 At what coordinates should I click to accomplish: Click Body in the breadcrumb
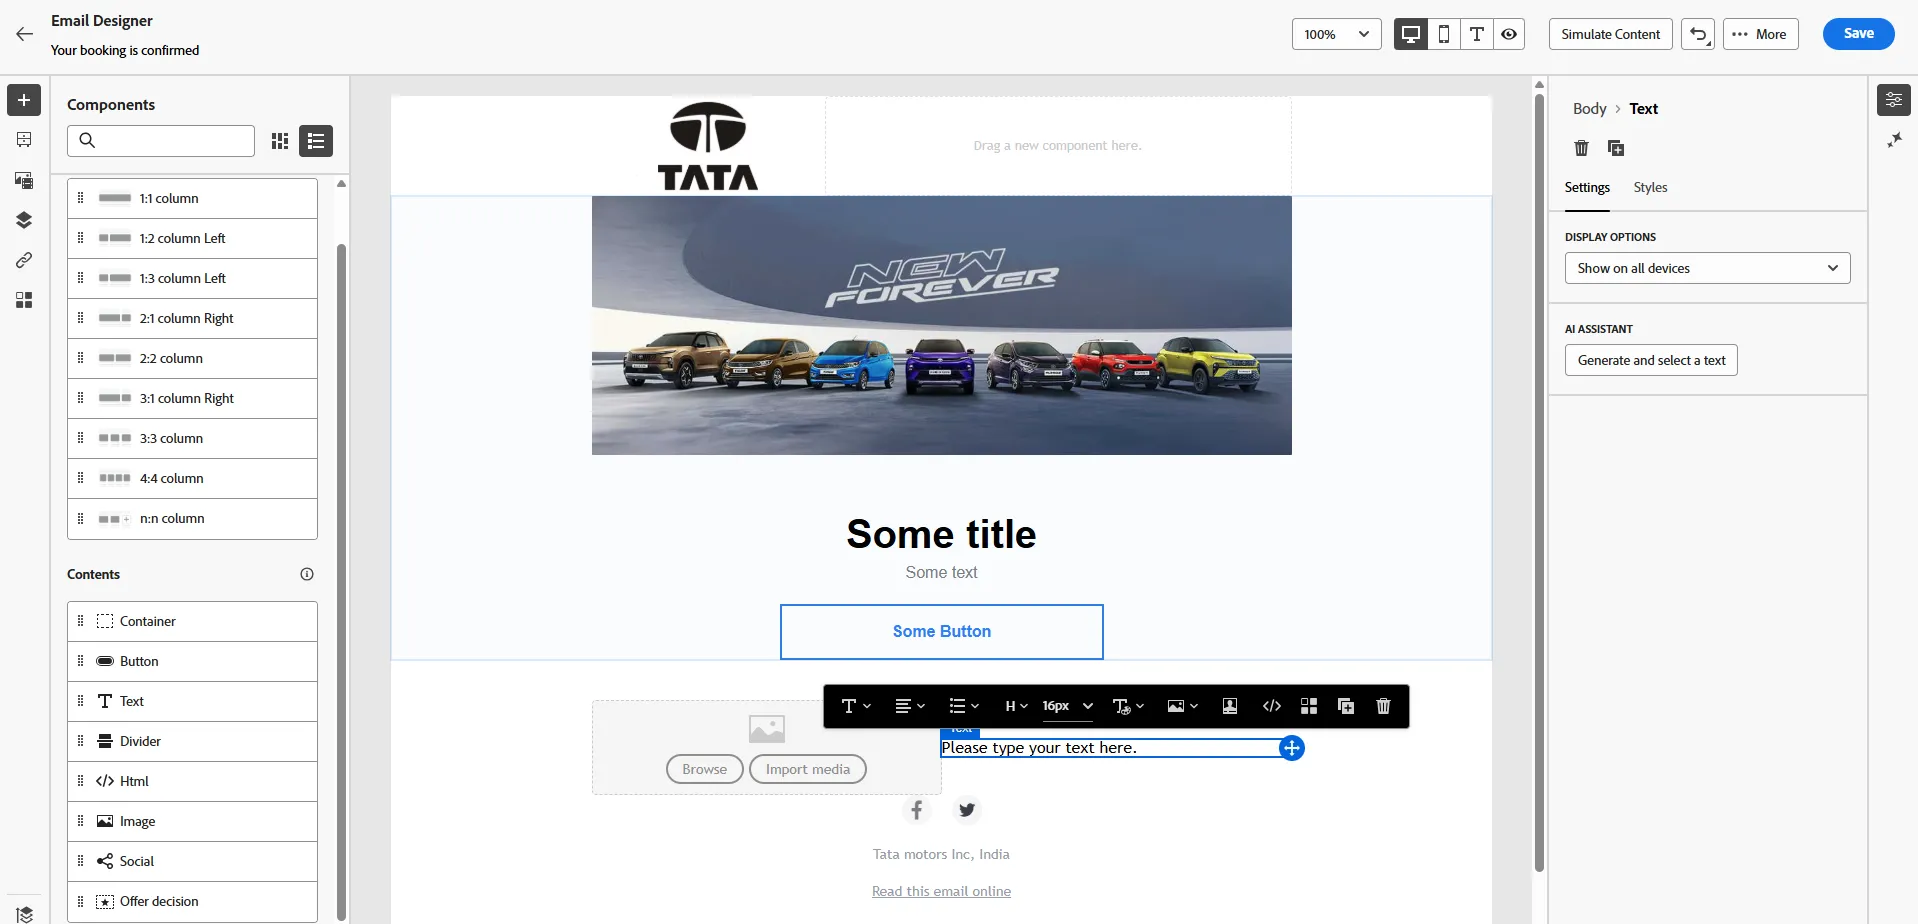coord(1589,109)
